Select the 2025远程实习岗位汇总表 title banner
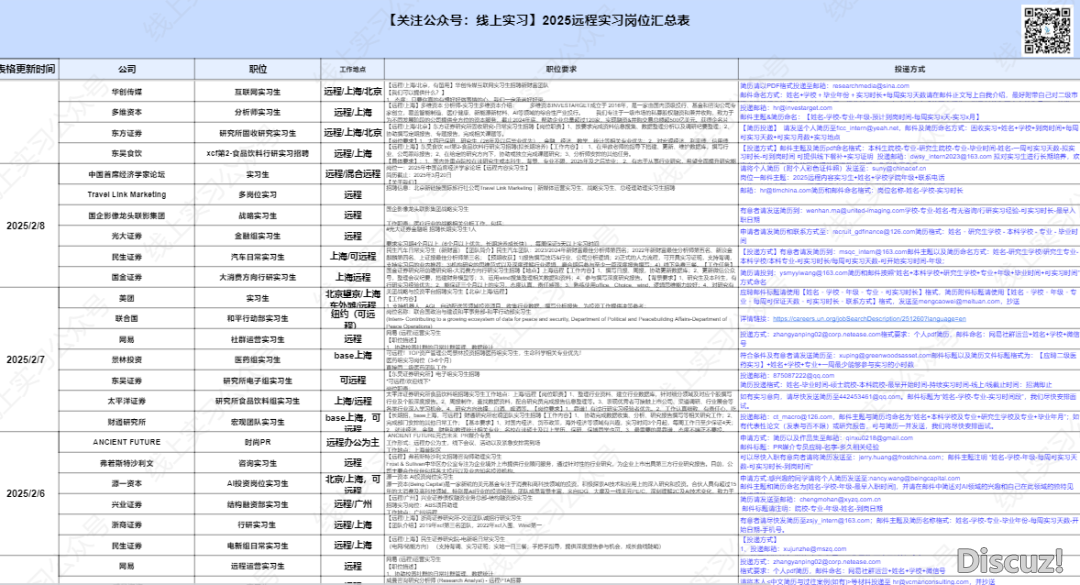 (x=540, y=21)
